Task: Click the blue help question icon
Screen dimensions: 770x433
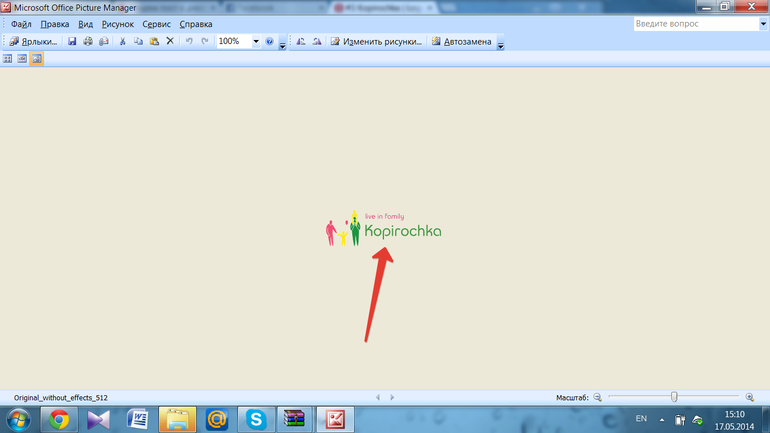Action: pyautogui.click(x=269, y=42)
